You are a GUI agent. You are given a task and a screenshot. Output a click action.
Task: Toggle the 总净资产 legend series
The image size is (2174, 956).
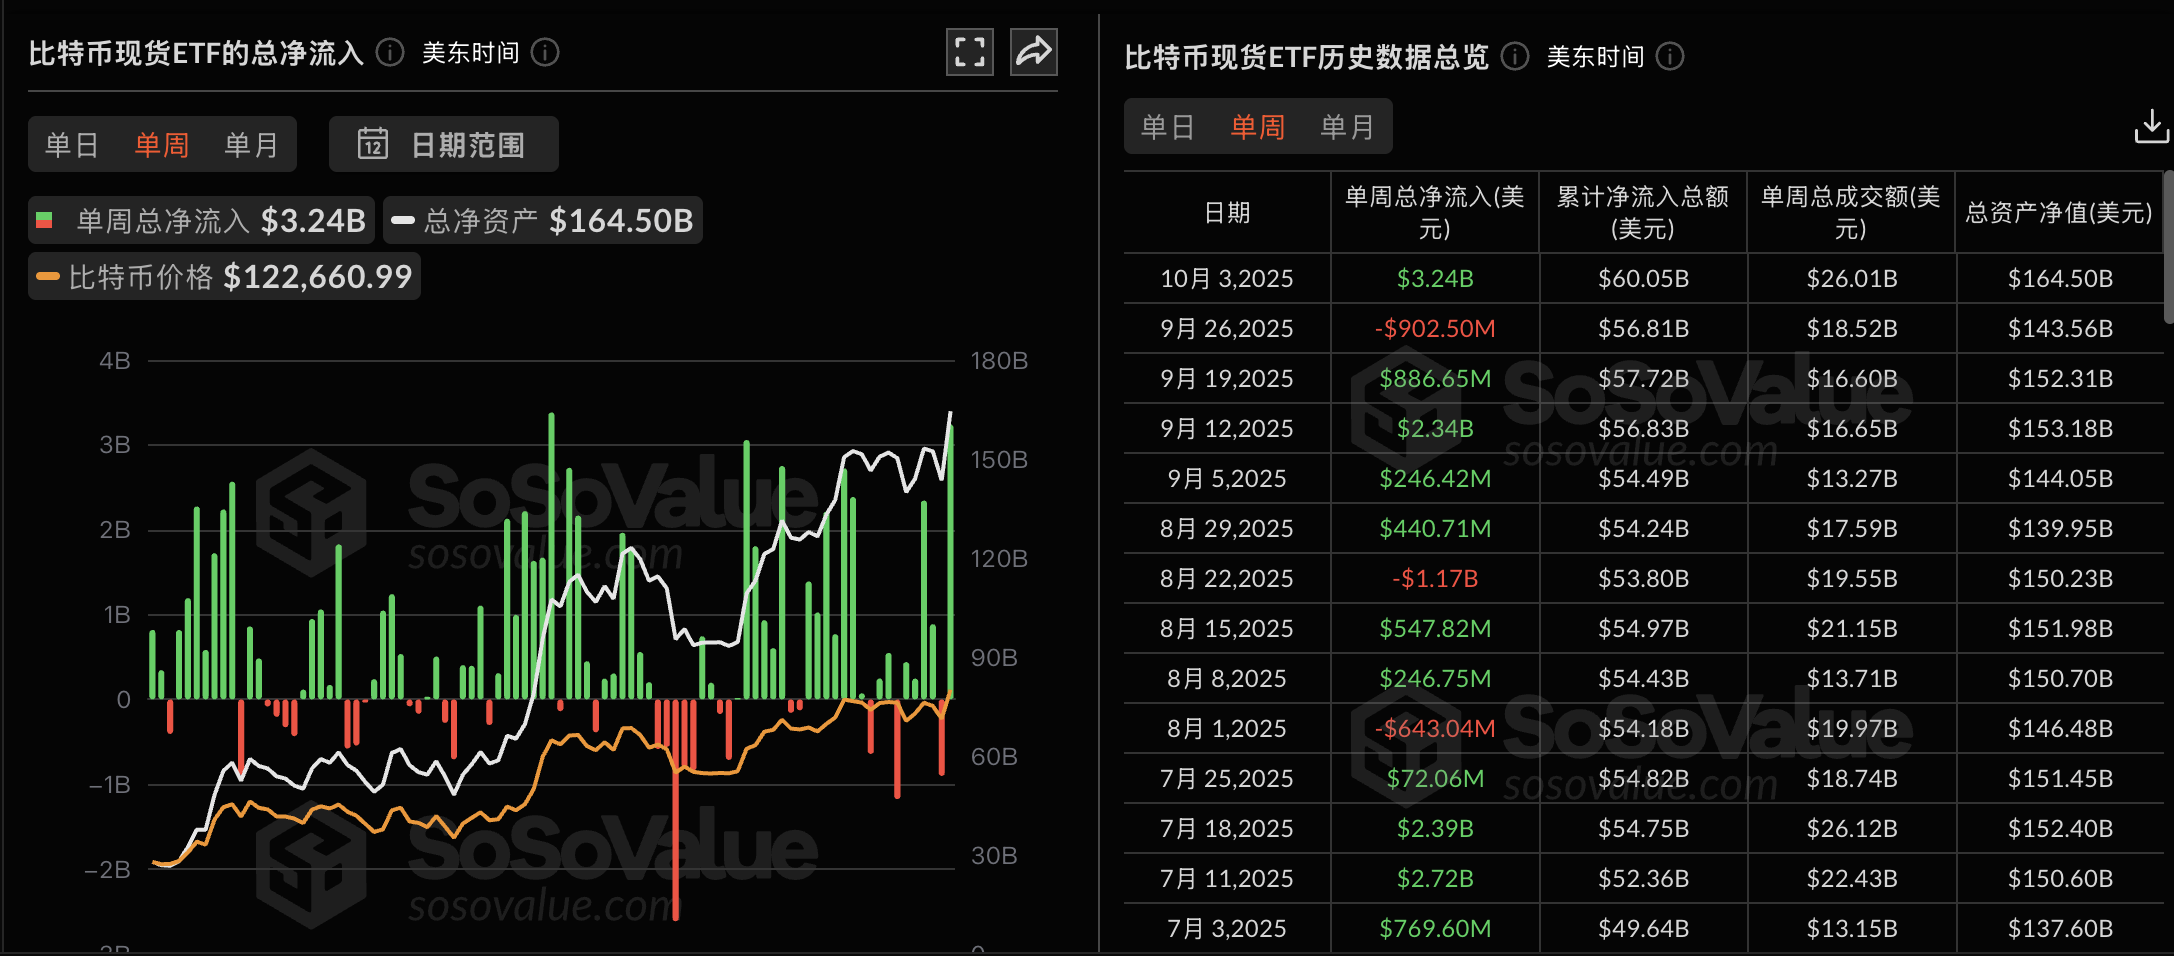coord(542,220)
